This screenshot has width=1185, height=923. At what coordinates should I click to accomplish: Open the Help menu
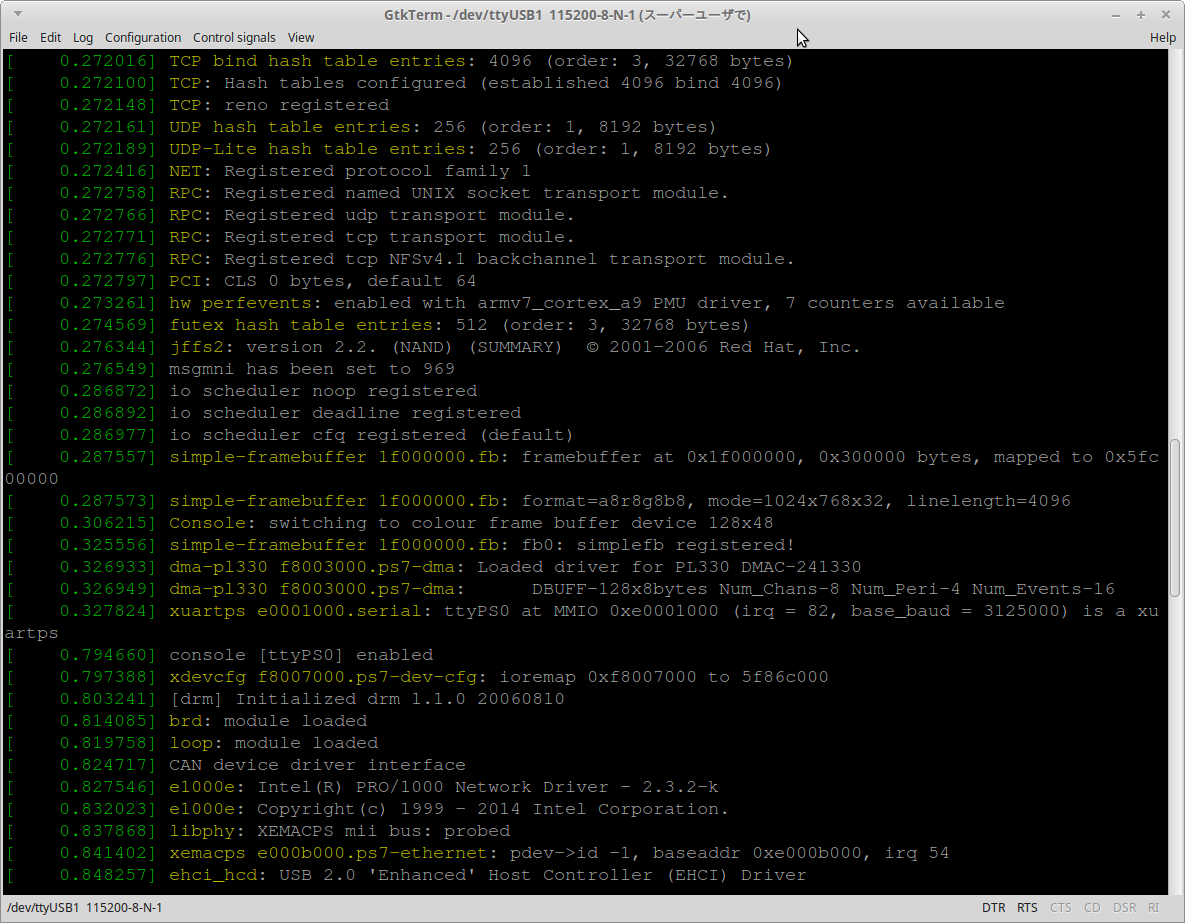1162,37
